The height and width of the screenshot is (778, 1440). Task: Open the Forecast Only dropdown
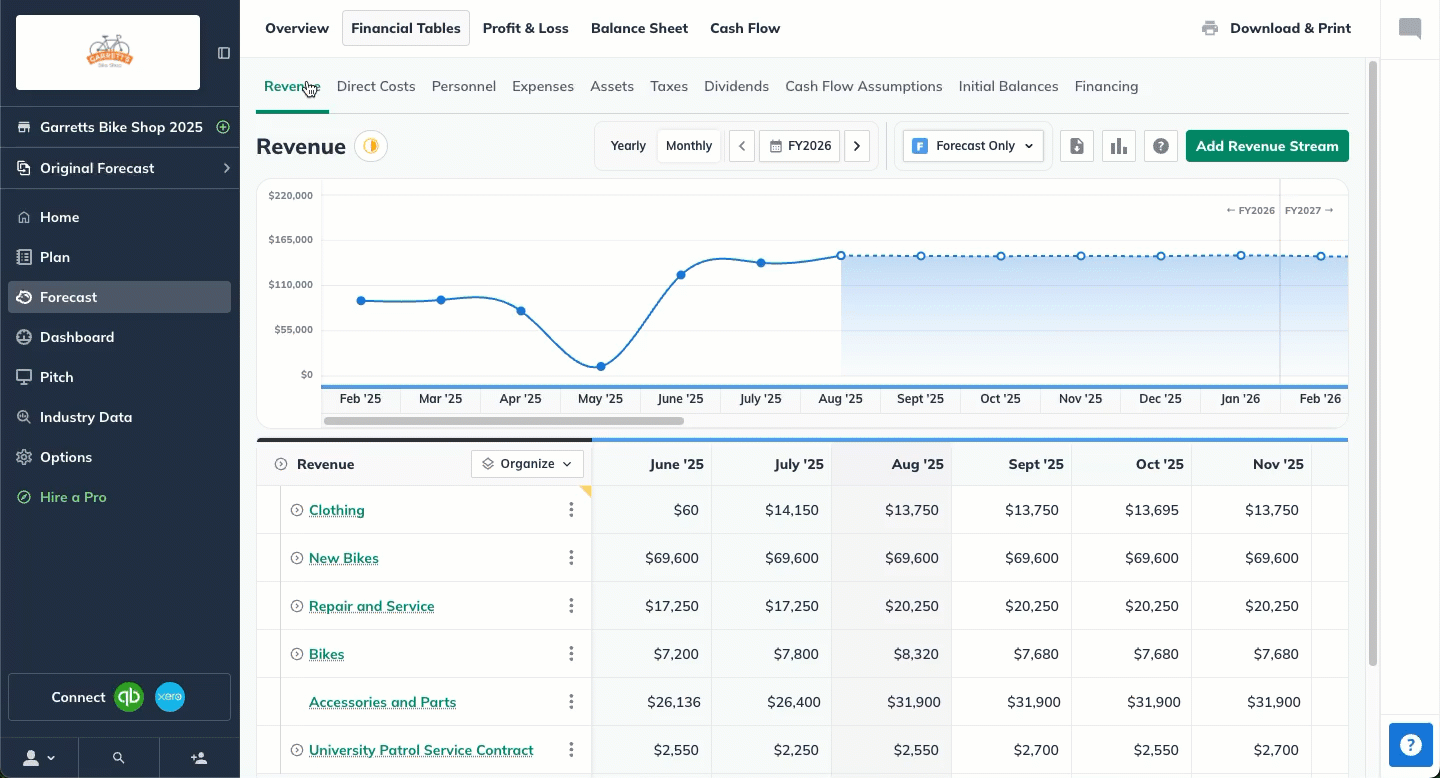click(x=972, y=146)
